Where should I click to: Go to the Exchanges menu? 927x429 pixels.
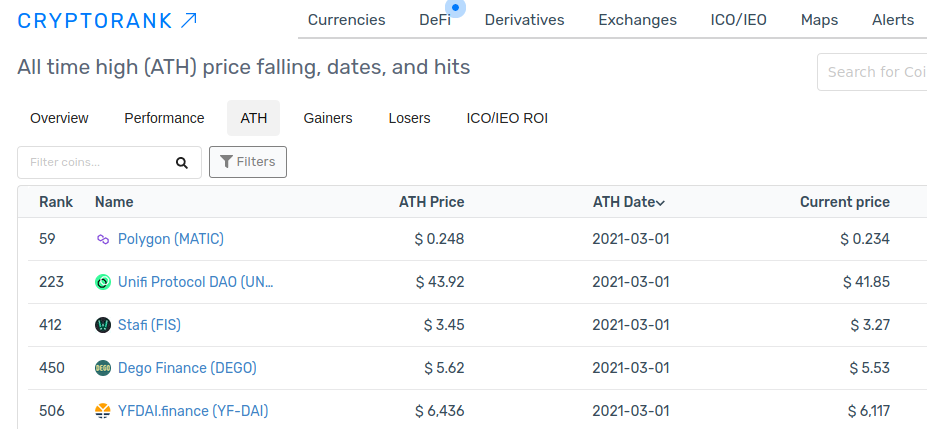tap(637, 20)
